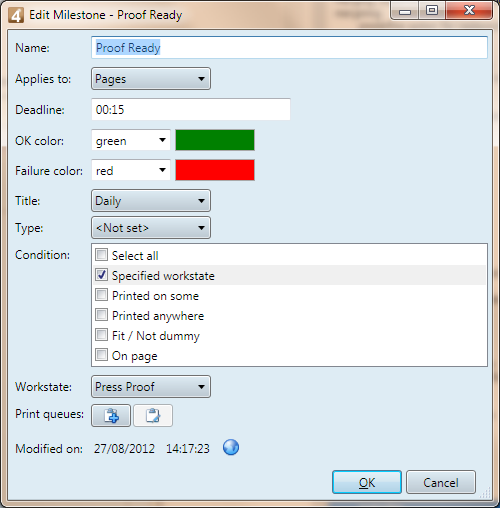Viewport: 500px width, 508px height.
Task: Open the Workstate Press Proof dropdown
Action: point(151,387)
